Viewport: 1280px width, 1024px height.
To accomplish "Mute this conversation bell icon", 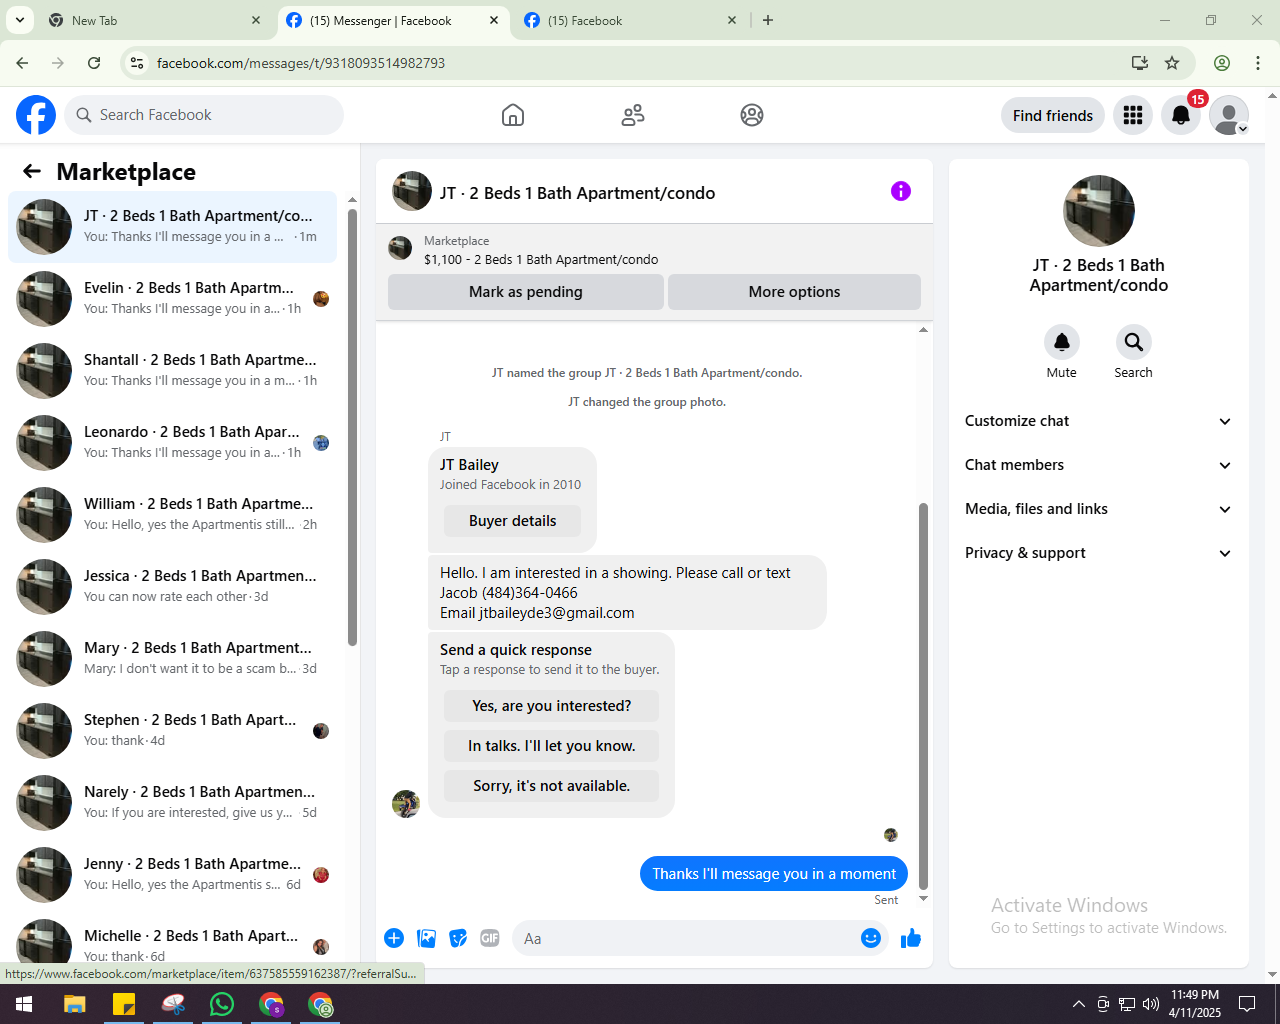I will pyautogui.click(x=1062, y=342).
